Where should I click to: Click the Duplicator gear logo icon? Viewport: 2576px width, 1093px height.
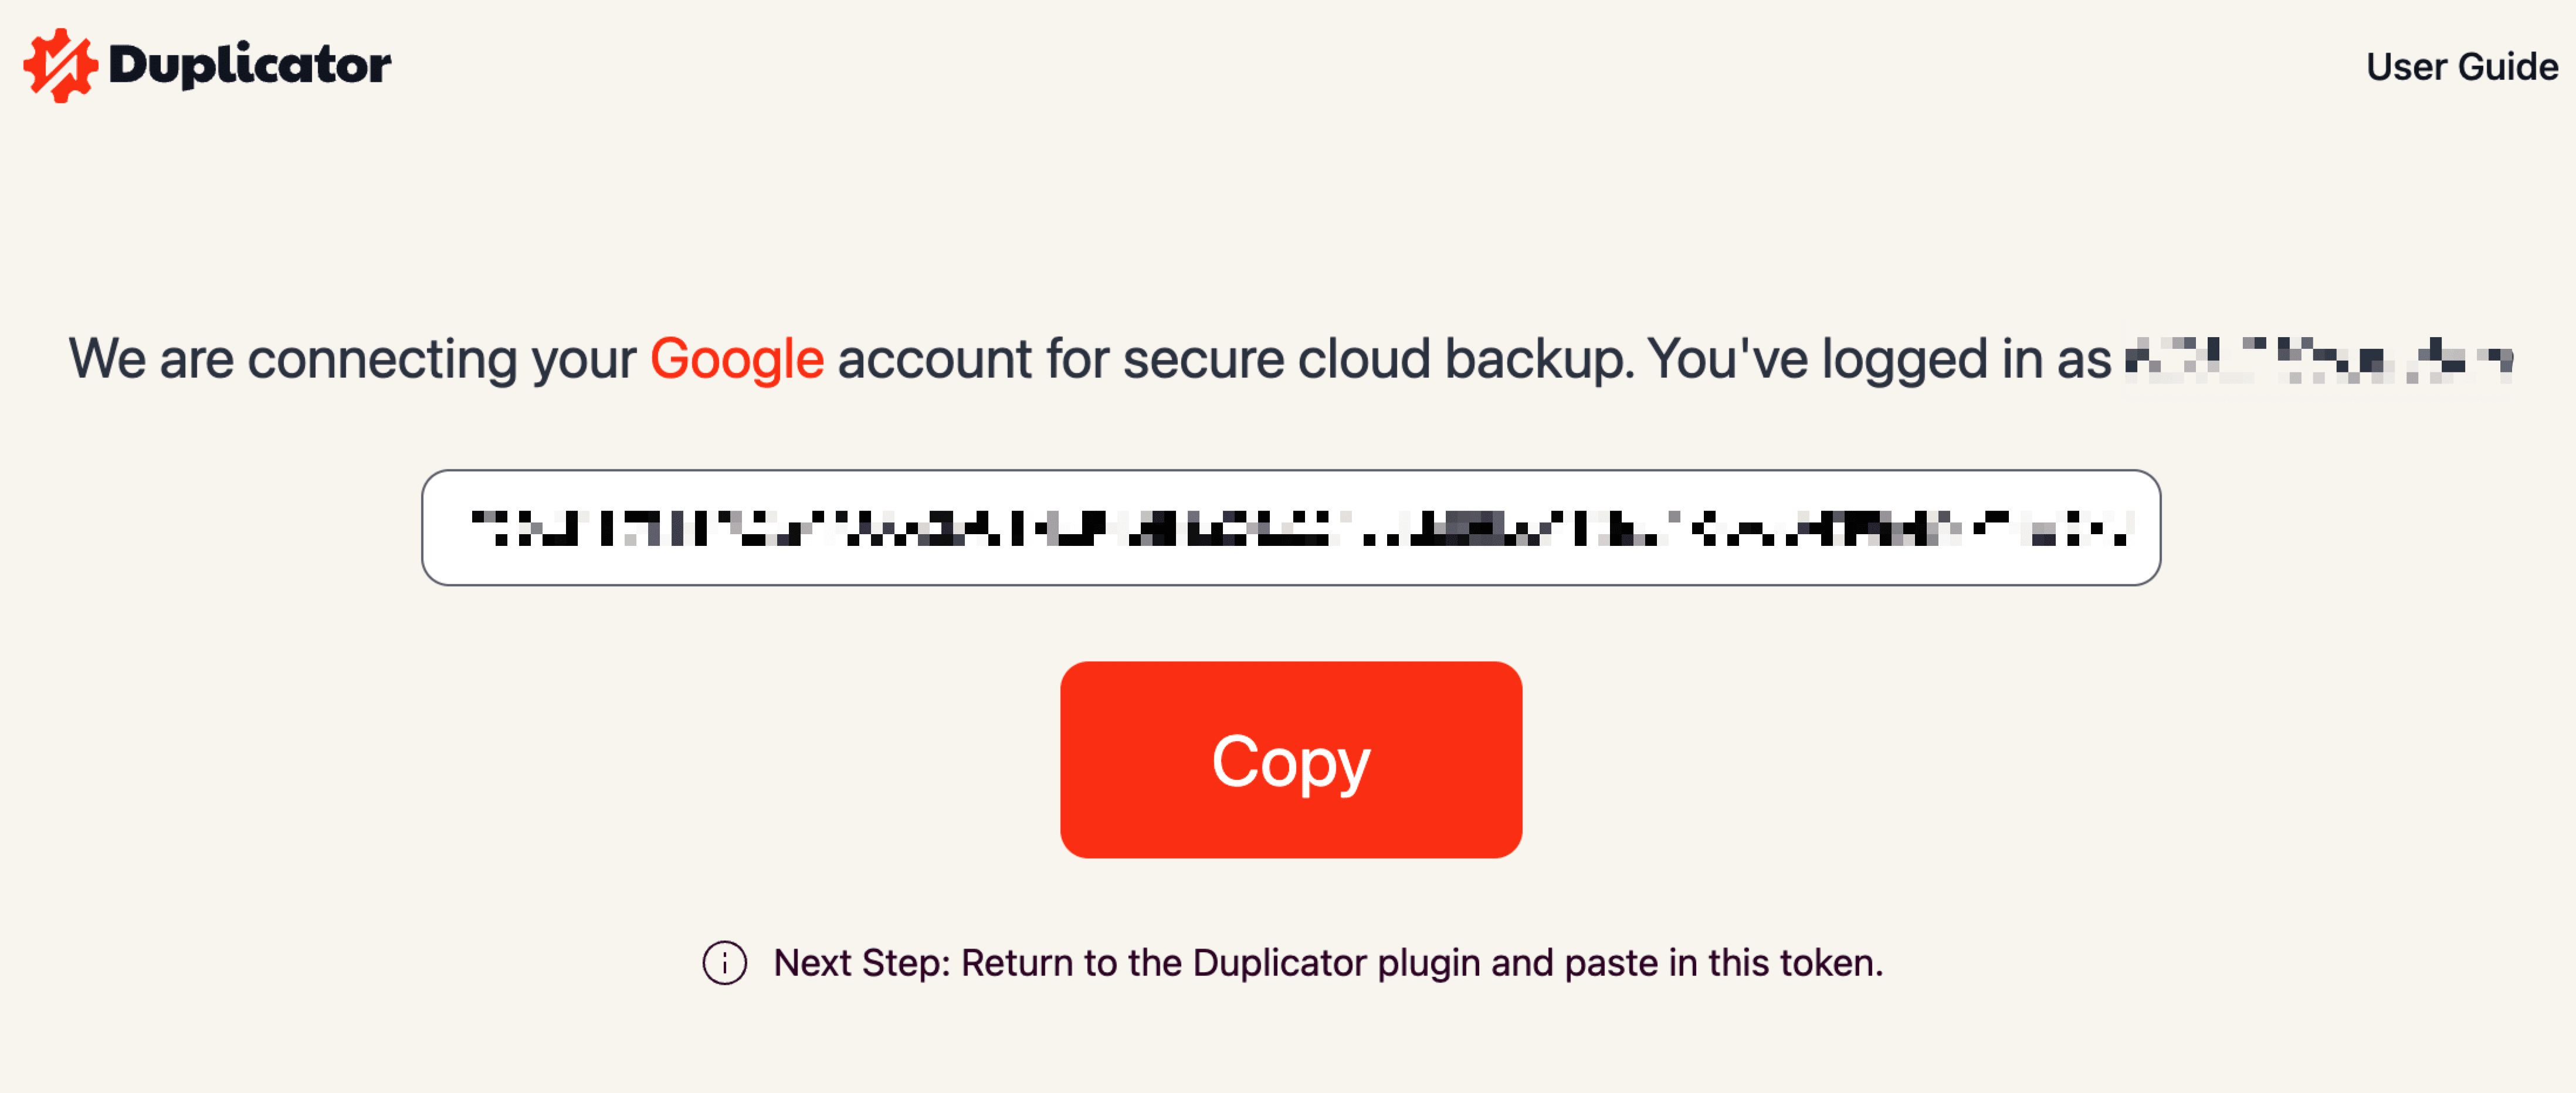click(x=60, y=66)
